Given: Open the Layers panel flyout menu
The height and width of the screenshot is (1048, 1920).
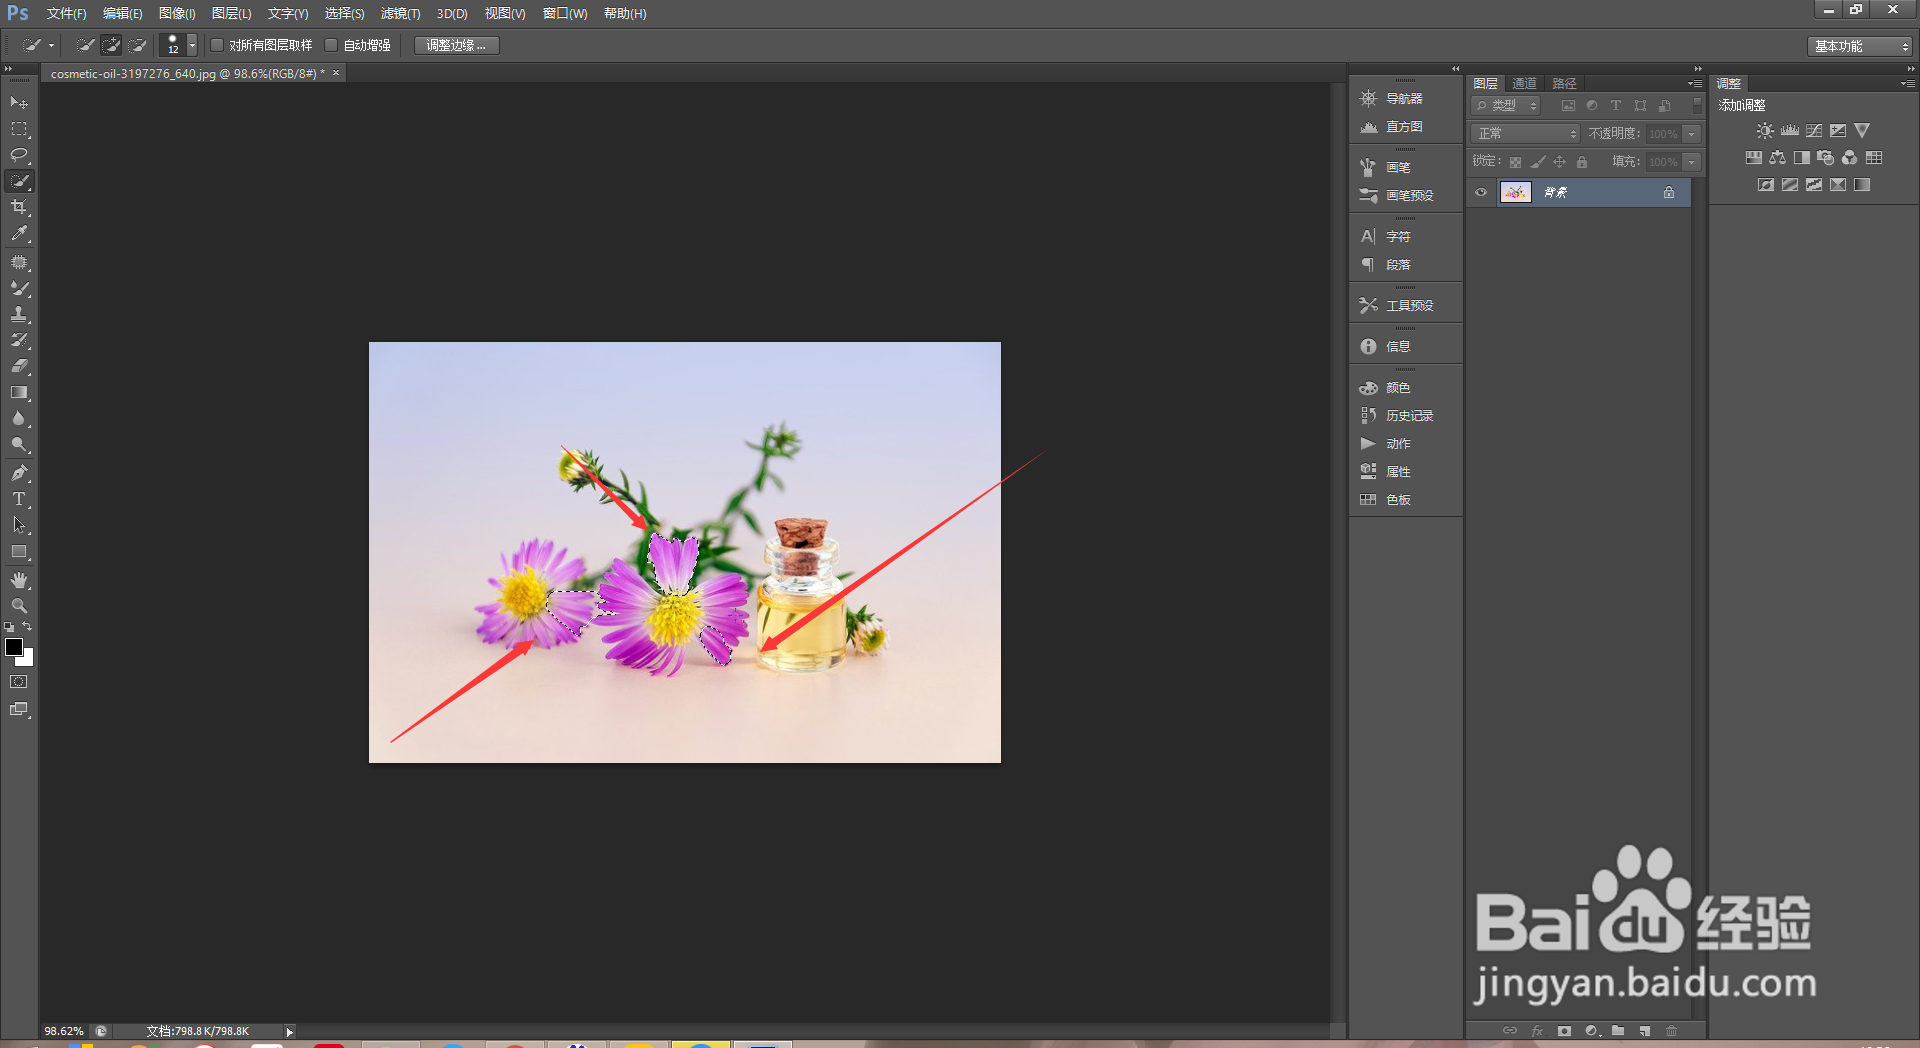Looking at the screenshot, I should coord(1695,84).
